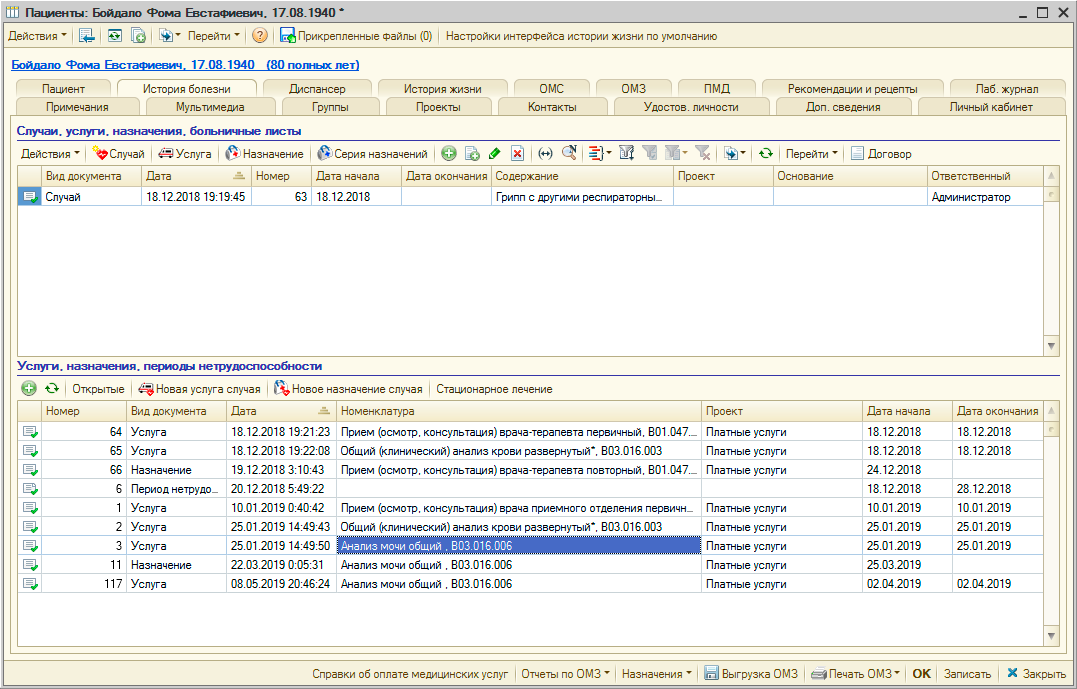Expand the Печать ОМЗ dropdown

coord(856,674)
